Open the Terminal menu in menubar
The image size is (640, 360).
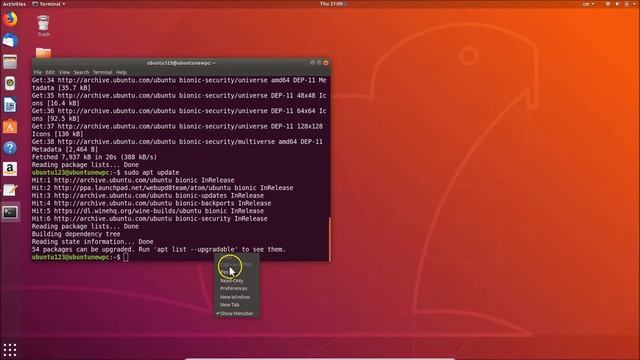coord(102,72)
